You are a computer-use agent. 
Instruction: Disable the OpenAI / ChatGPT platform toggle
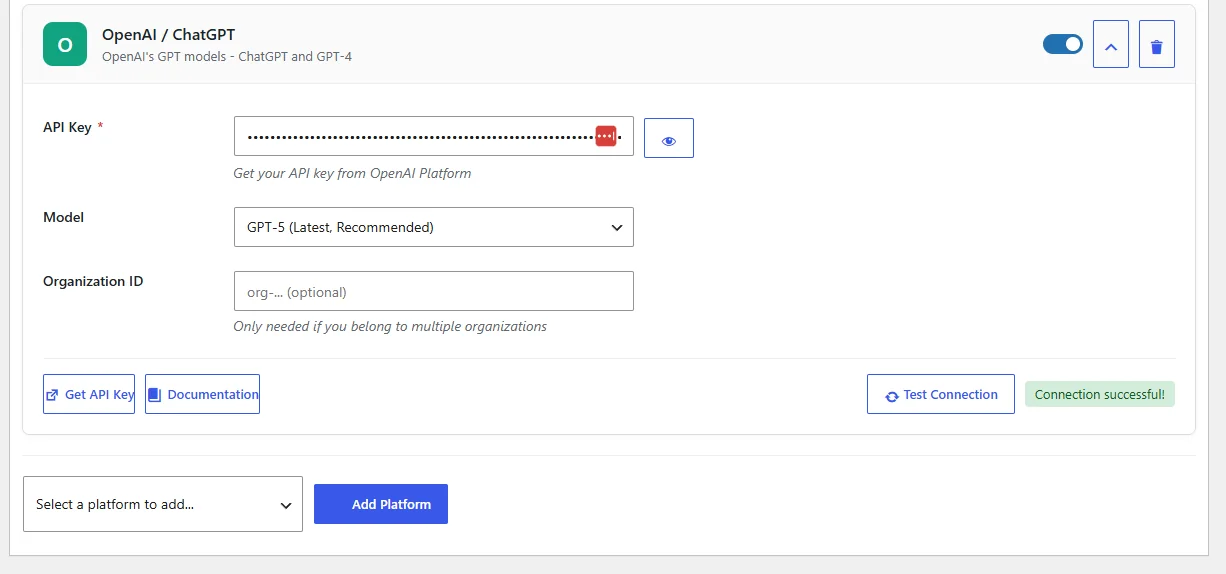click(1063, 44)
